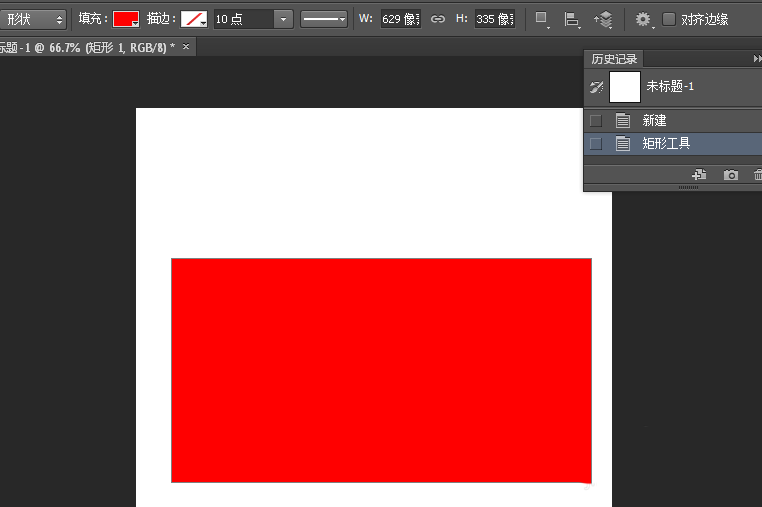The height and width of the screenshot is (507, 762).
Task: Click the link width and height chain icon
Action: [x=437, y=19]
